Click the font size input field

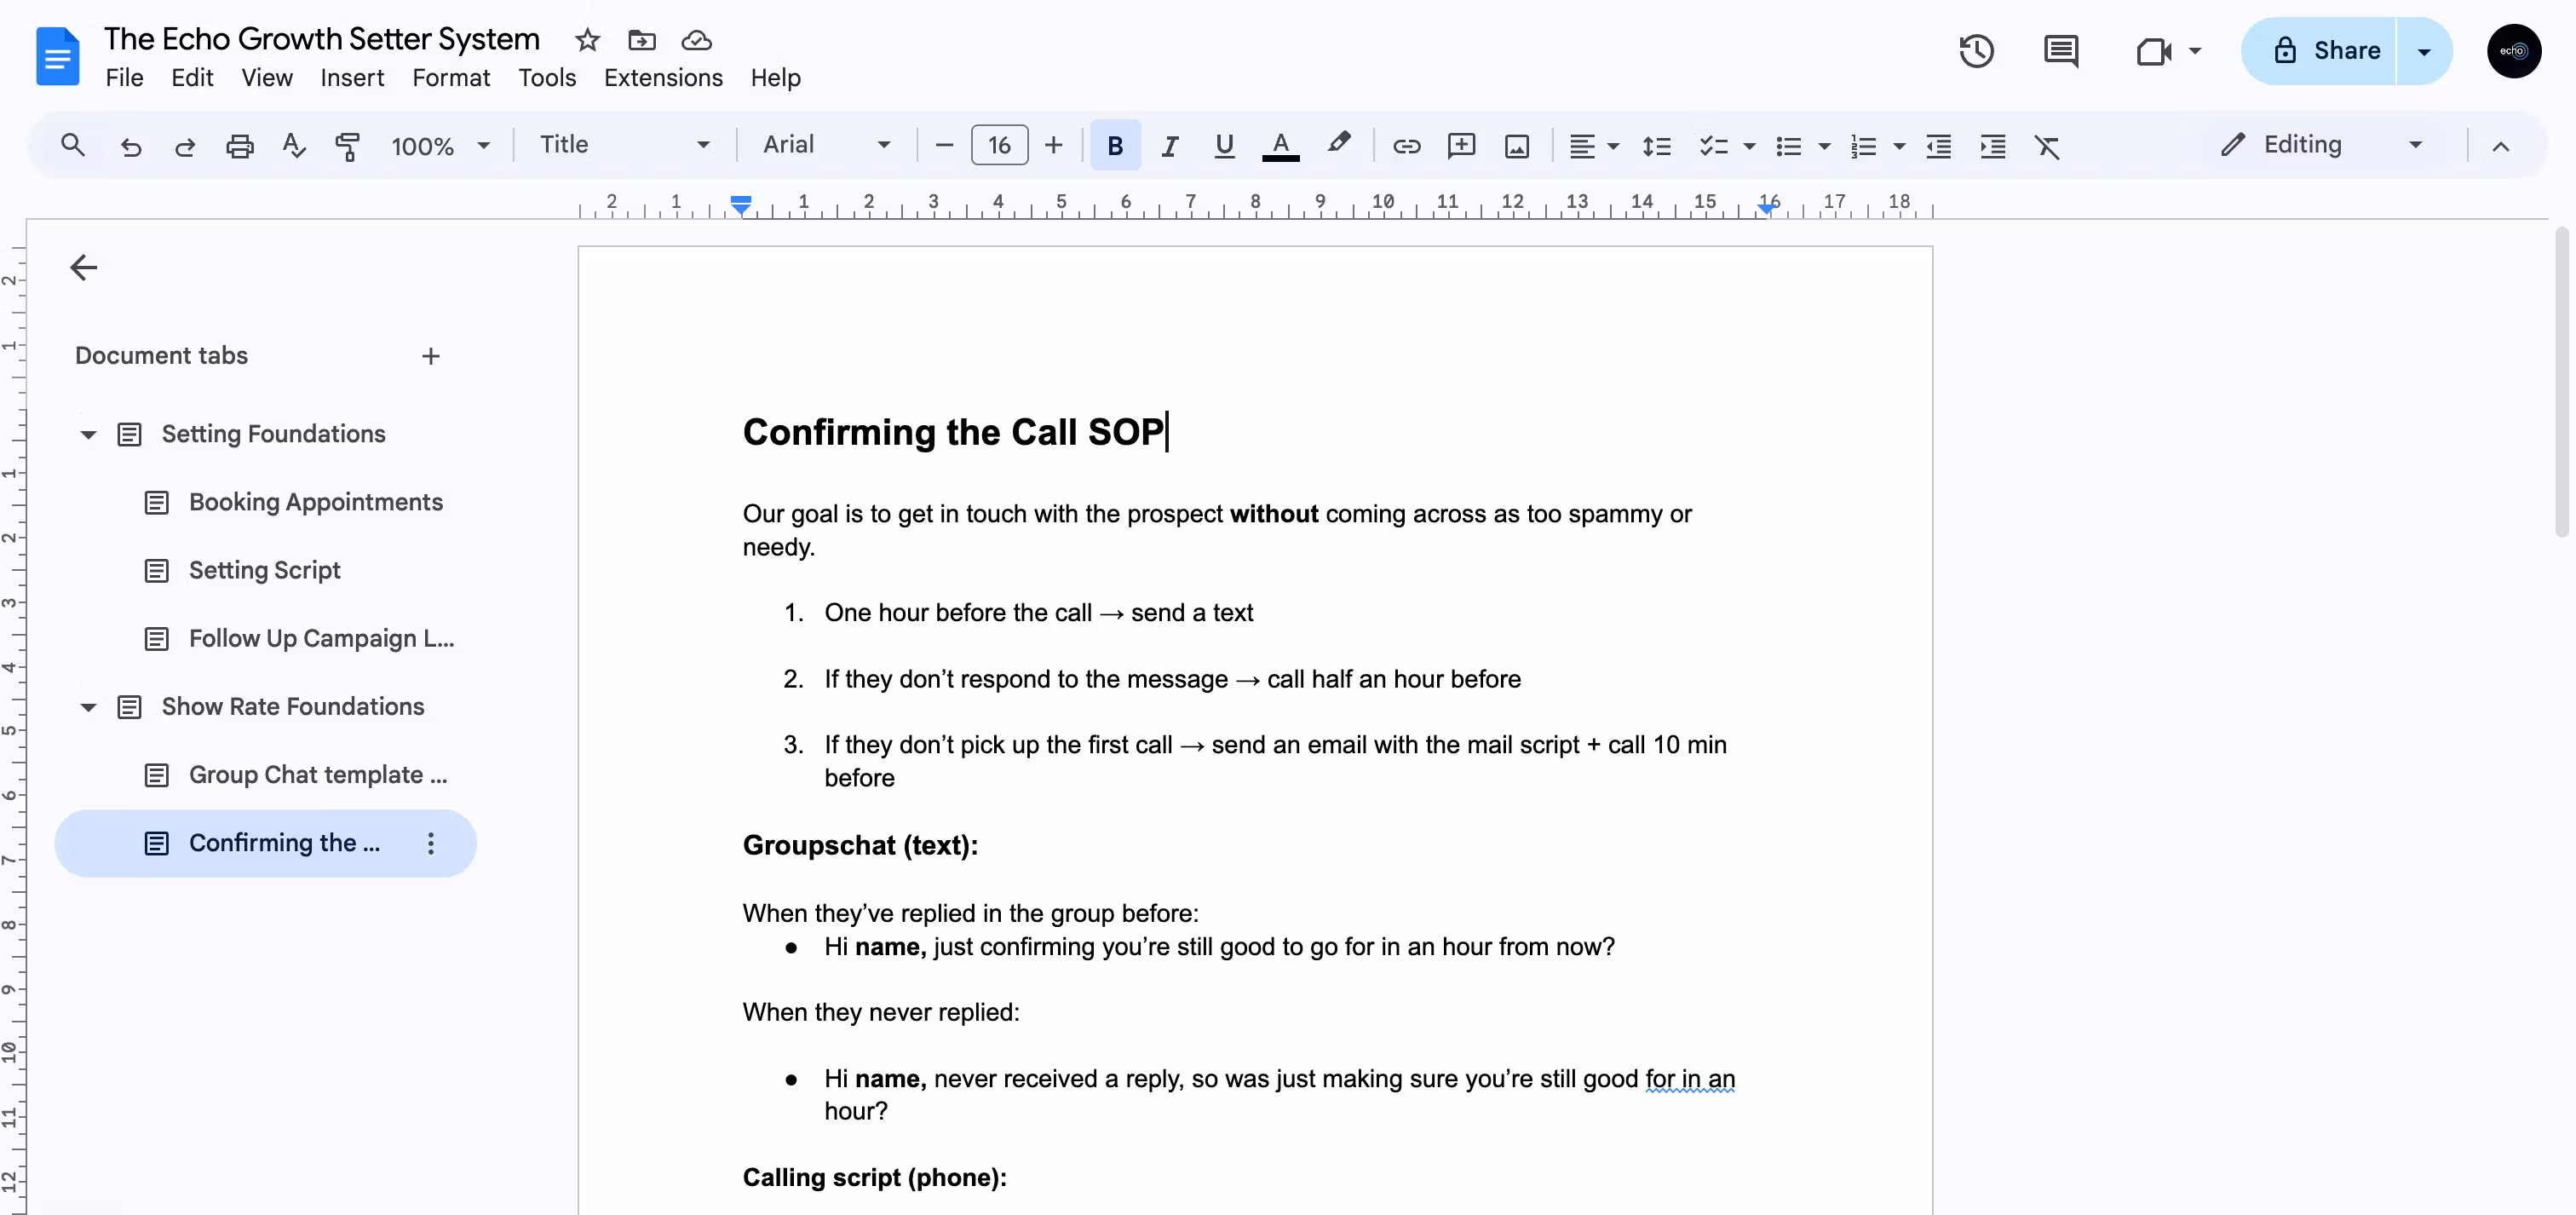coord(998,146)
